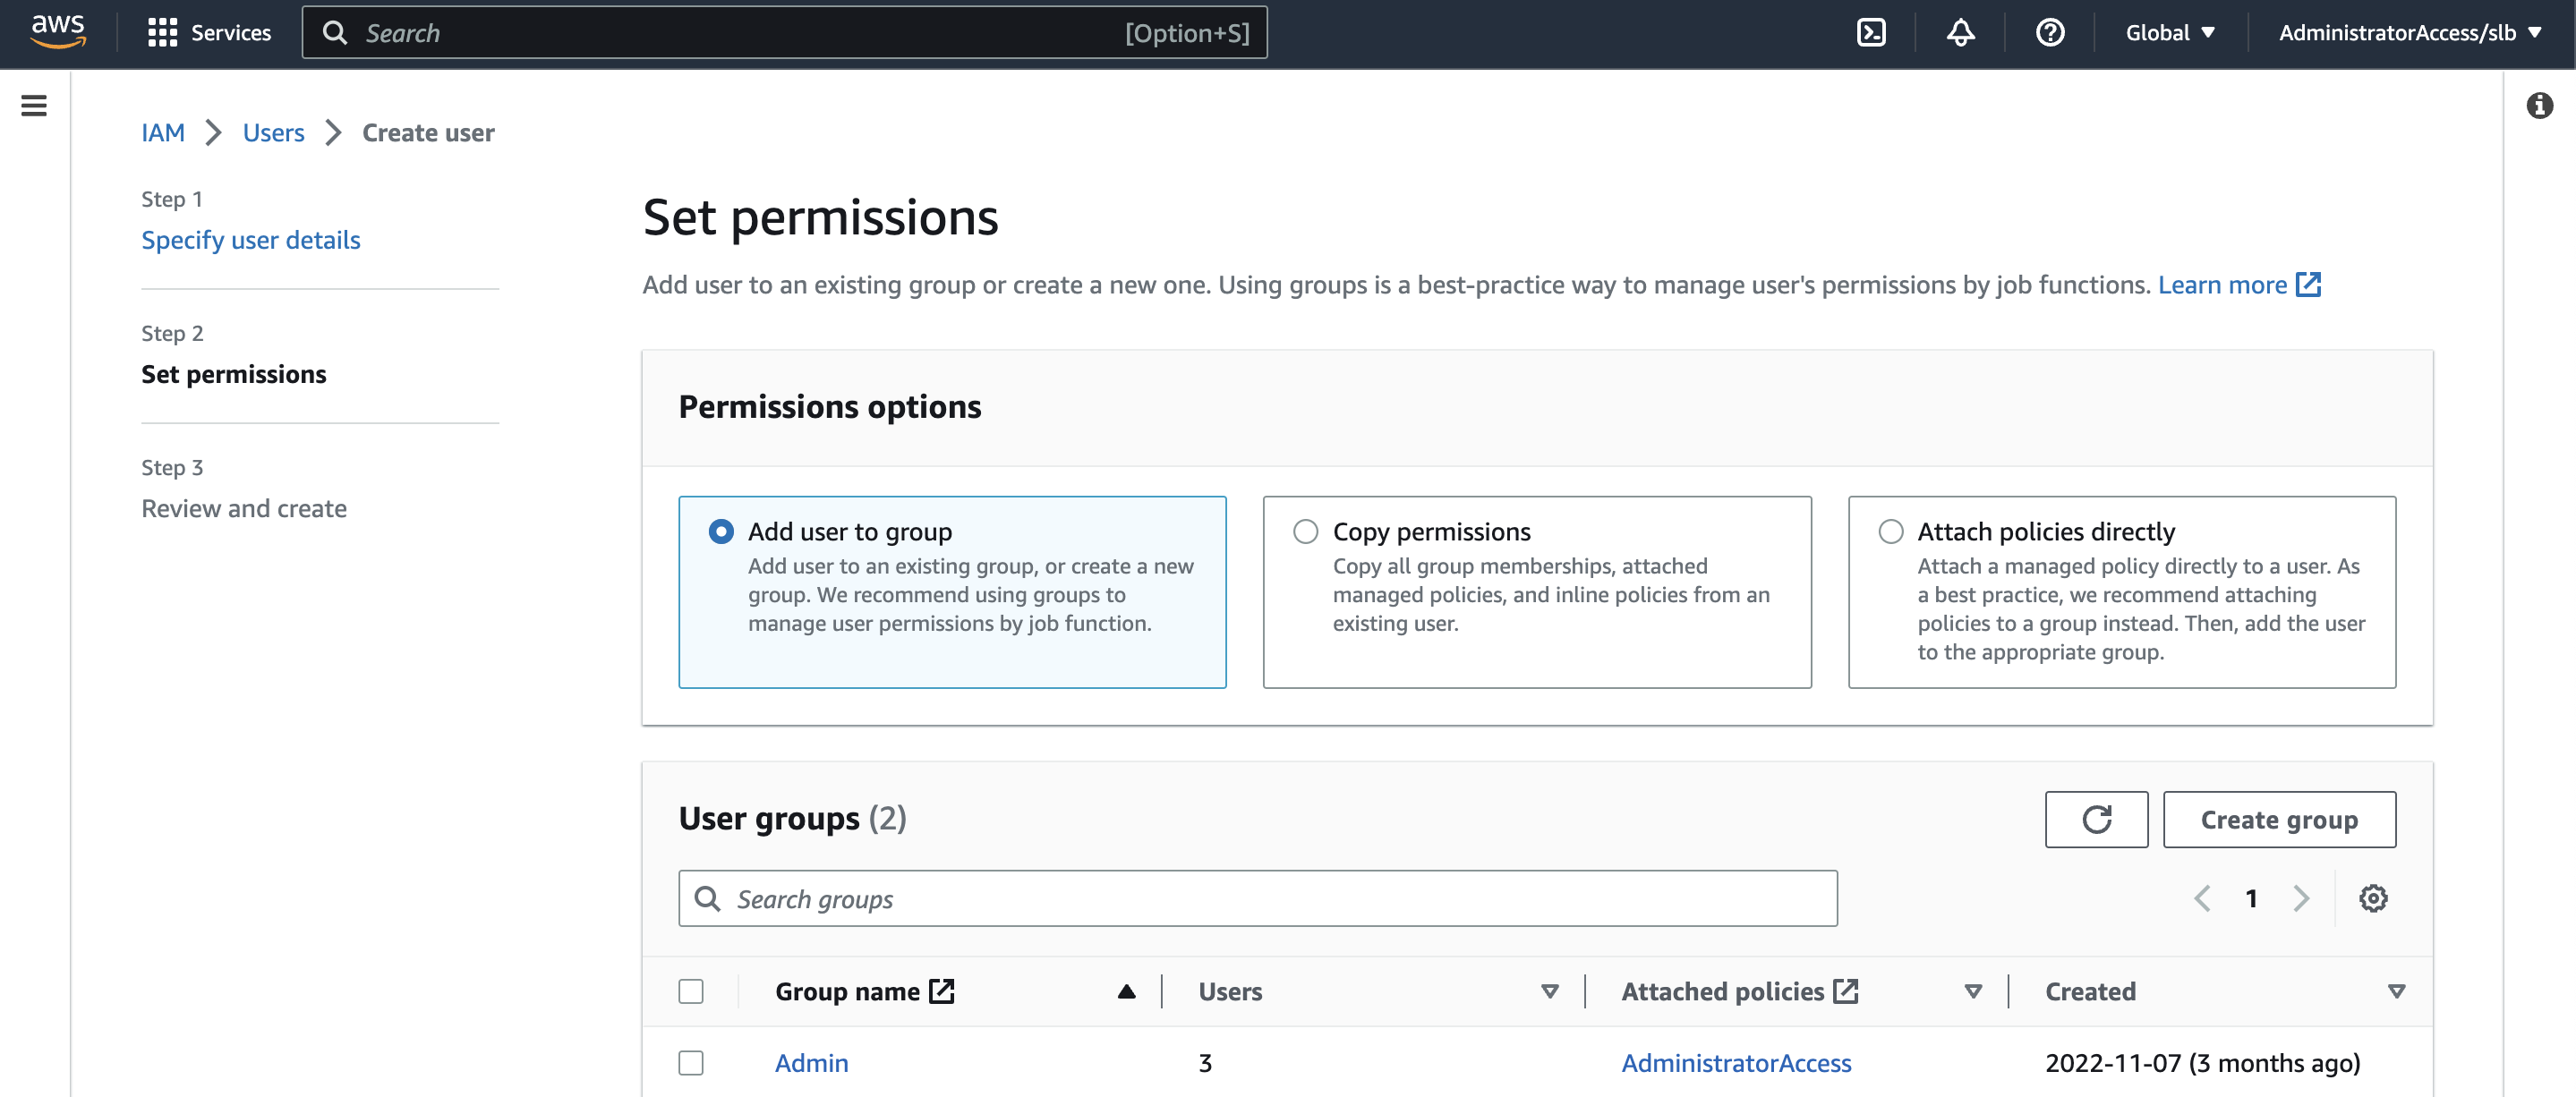Refresh the user groups list
The width and height of the screenshot is (2576, 1097).
(x=2096, y=819)
